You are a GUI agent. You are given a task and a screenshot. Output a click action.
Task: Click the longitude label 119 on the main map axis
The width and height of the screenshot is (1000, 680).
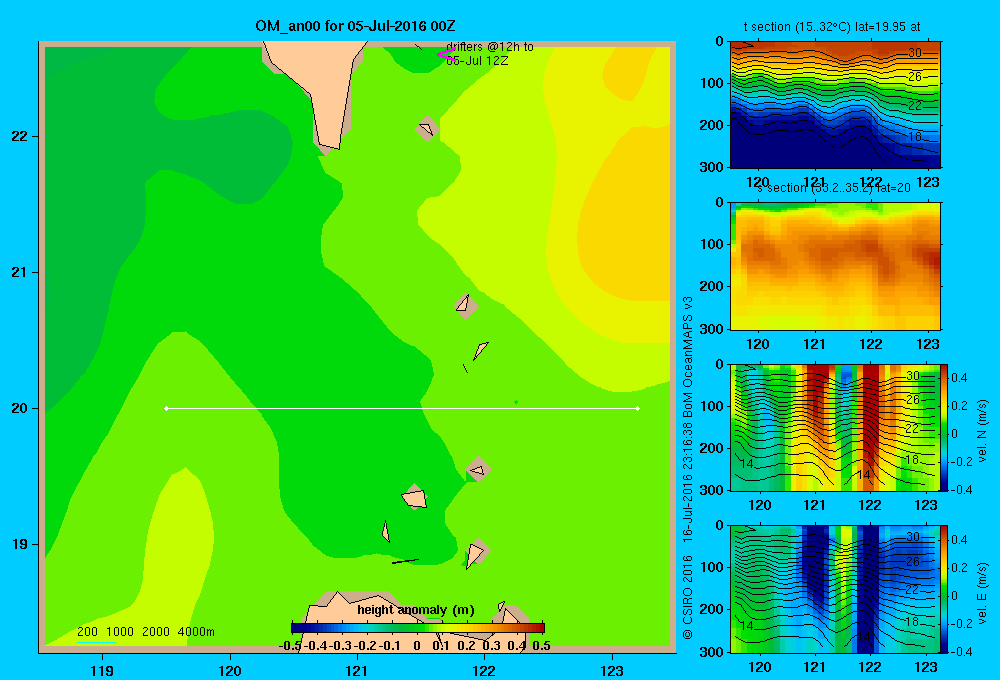pyautogui.click(x=102, y=670)
